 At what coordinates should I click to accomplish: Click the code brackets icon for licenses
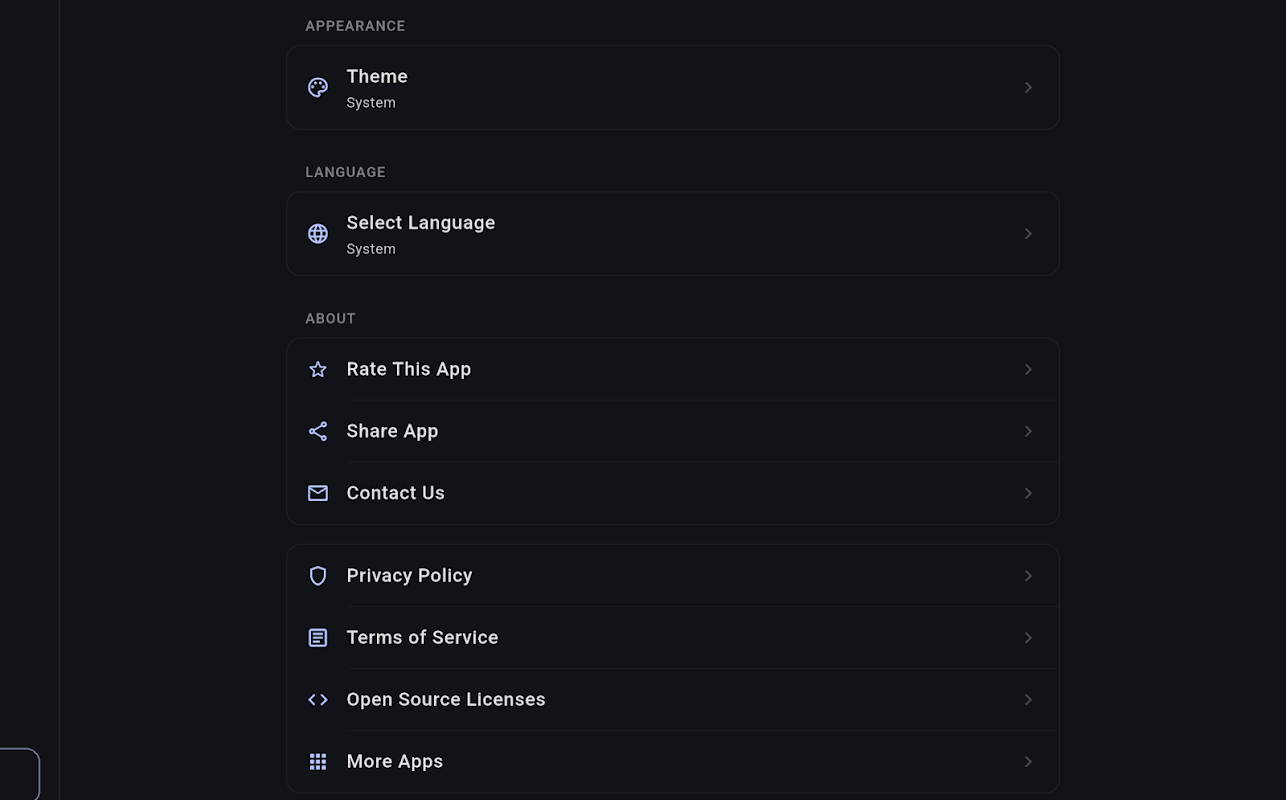click(x=318, y=700)
